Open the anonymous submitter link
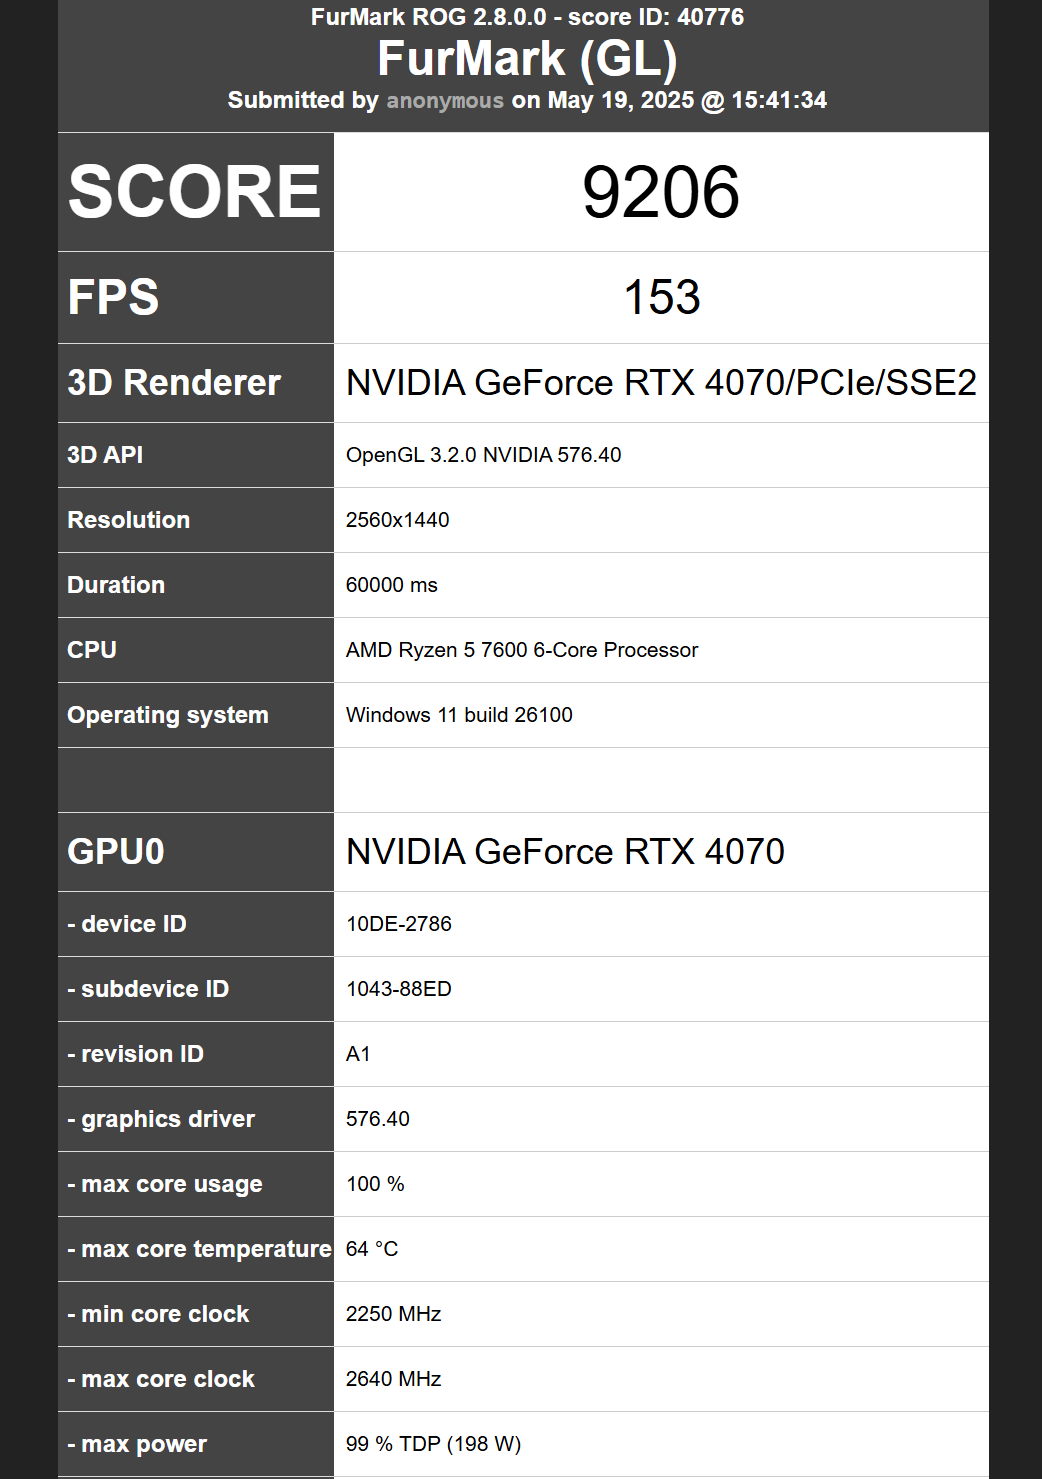The image size is (1042, 1479). tap(445, 100)
